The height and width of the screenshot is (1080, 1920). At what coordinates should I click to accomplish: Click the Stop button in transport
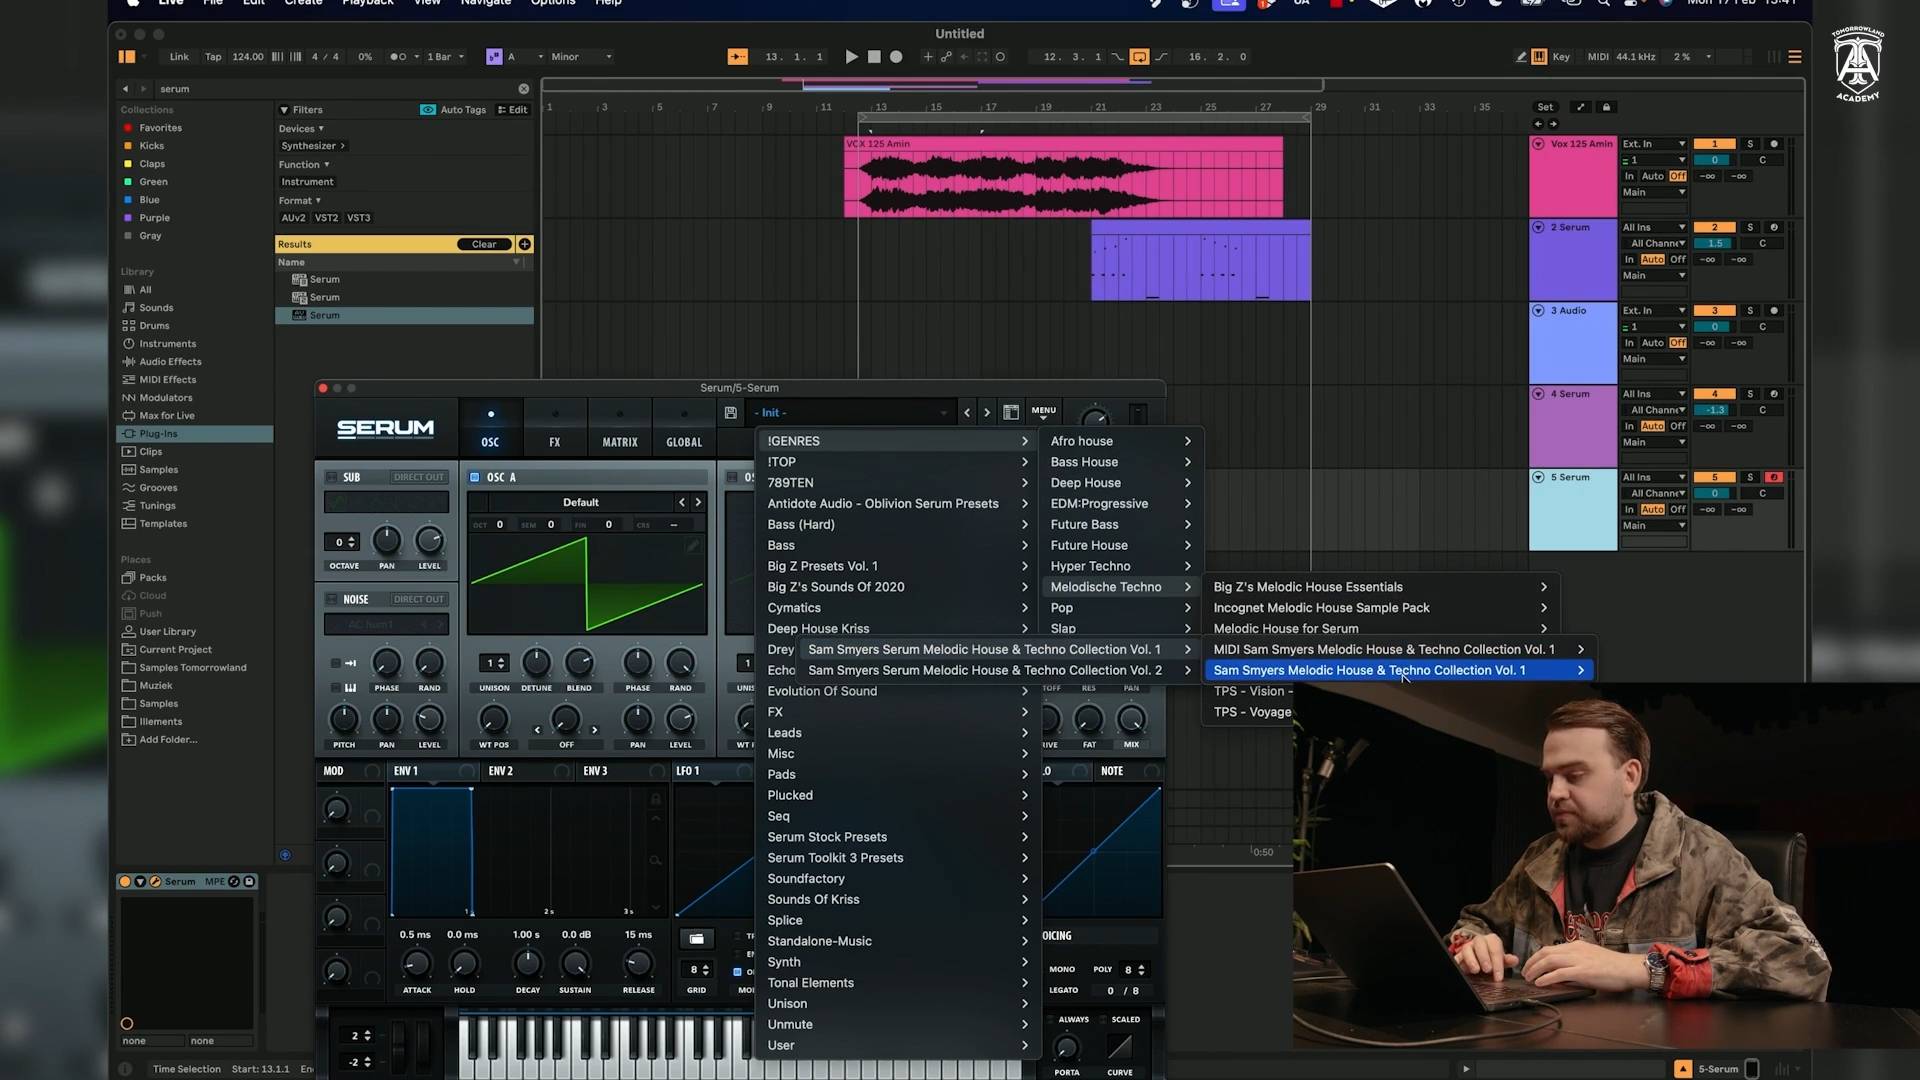tap(874, 57)
